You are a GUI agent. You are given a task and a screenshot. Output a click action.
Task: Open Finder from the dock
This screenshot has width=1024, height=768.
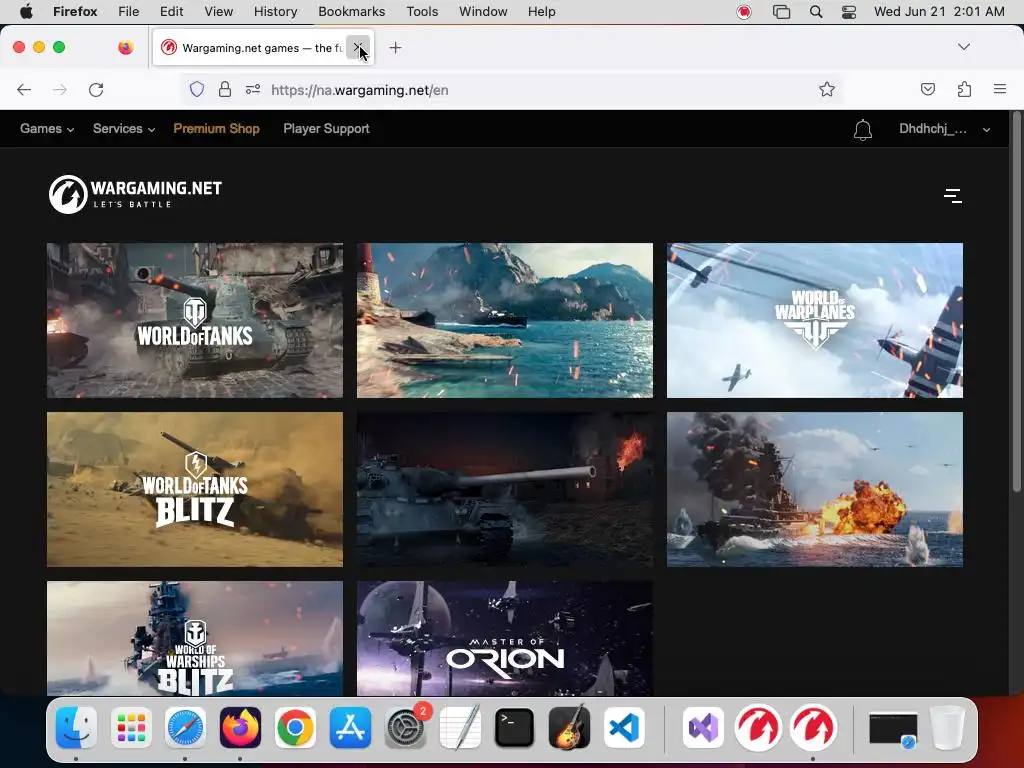point(76,727)
